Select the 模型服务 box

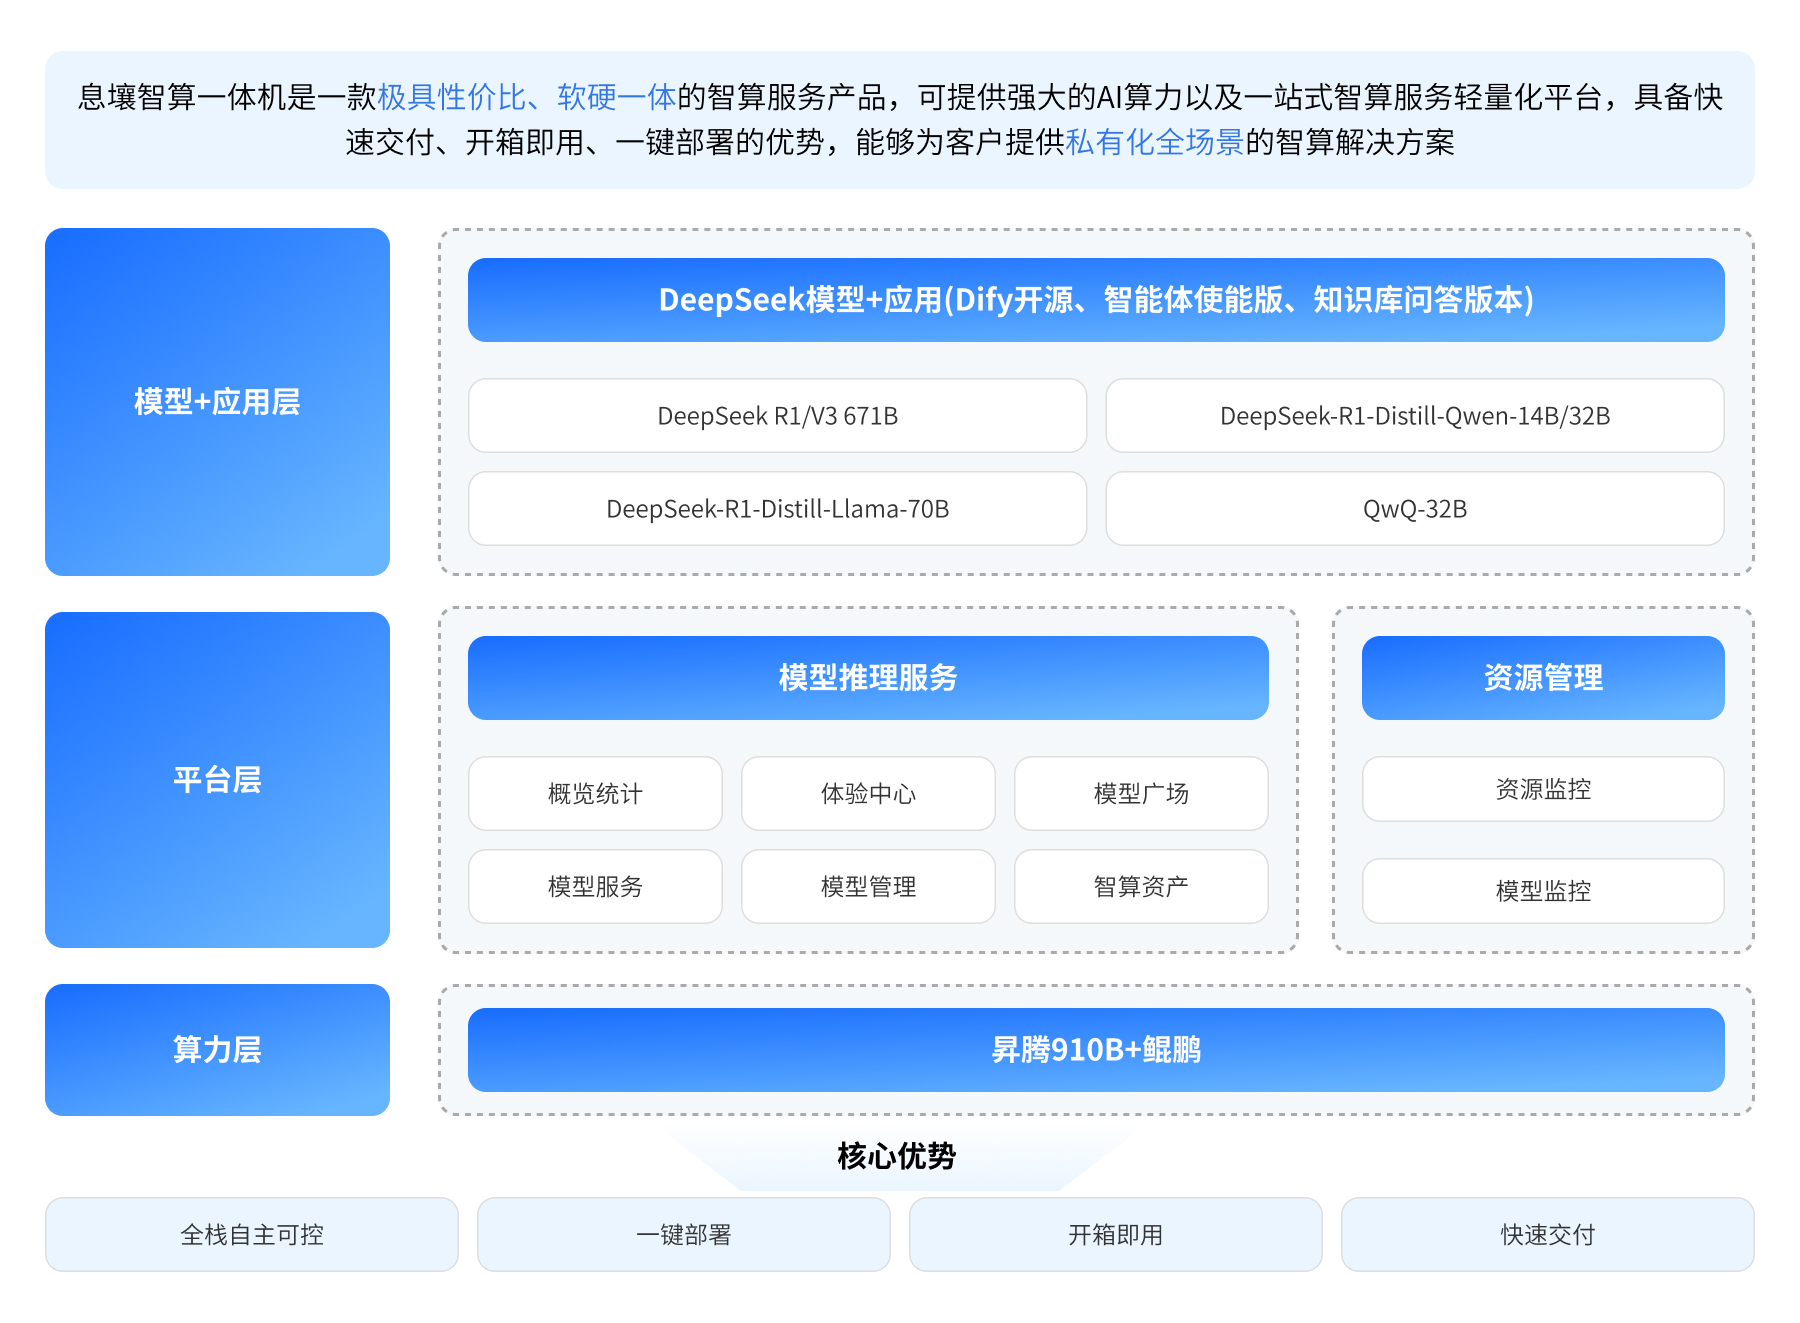(595, 887)
